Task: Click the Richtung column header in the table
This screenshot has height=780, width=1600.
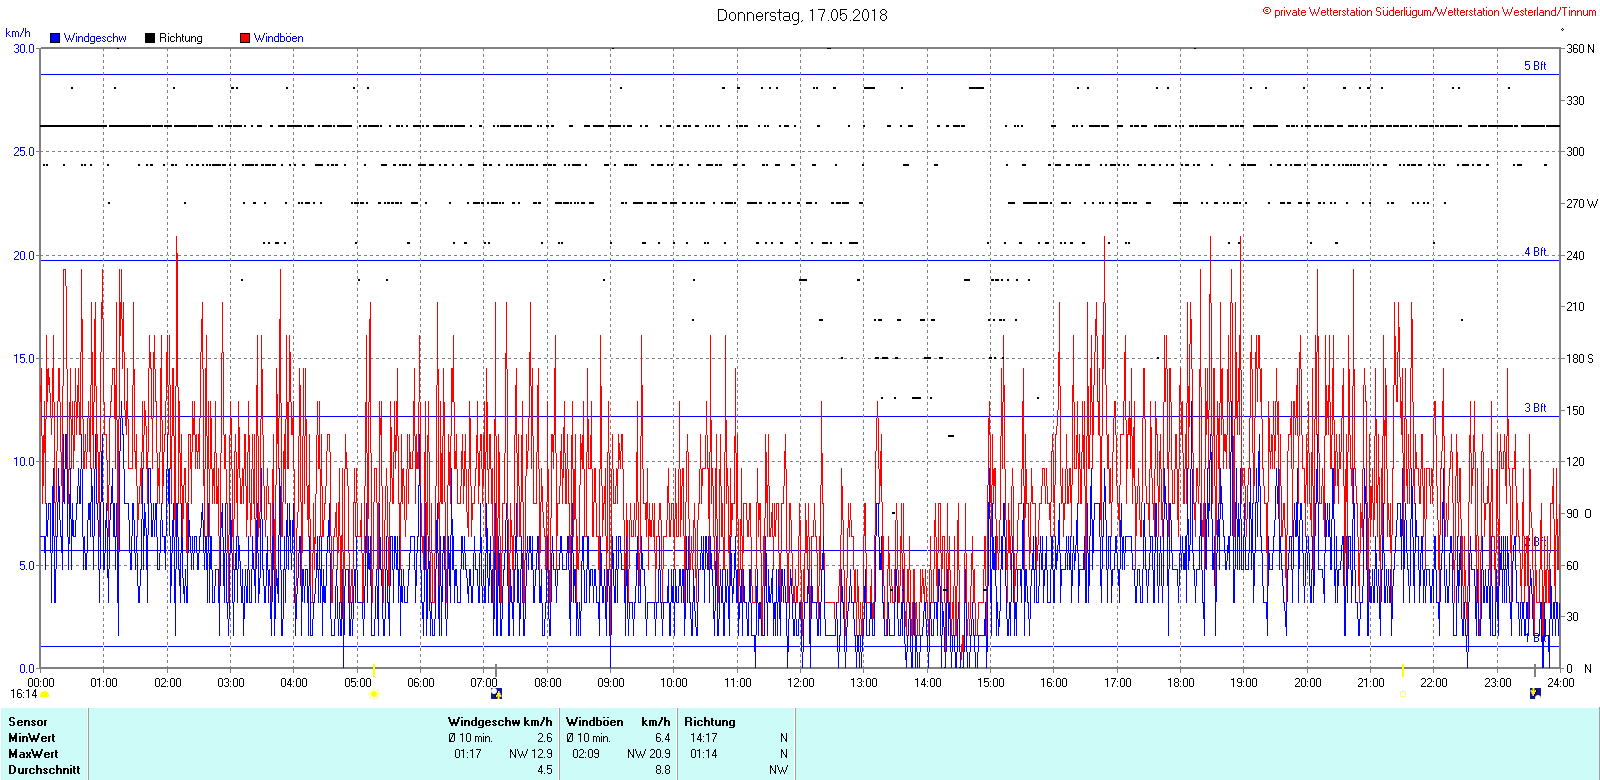Action: click(710, 722)
